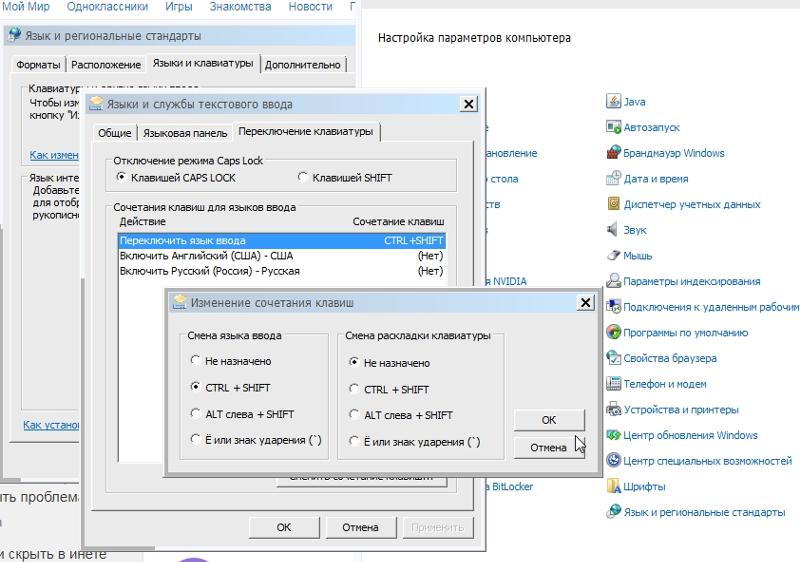Select CTRL + SHIFT under Смена языка ввода

point(195,387)
